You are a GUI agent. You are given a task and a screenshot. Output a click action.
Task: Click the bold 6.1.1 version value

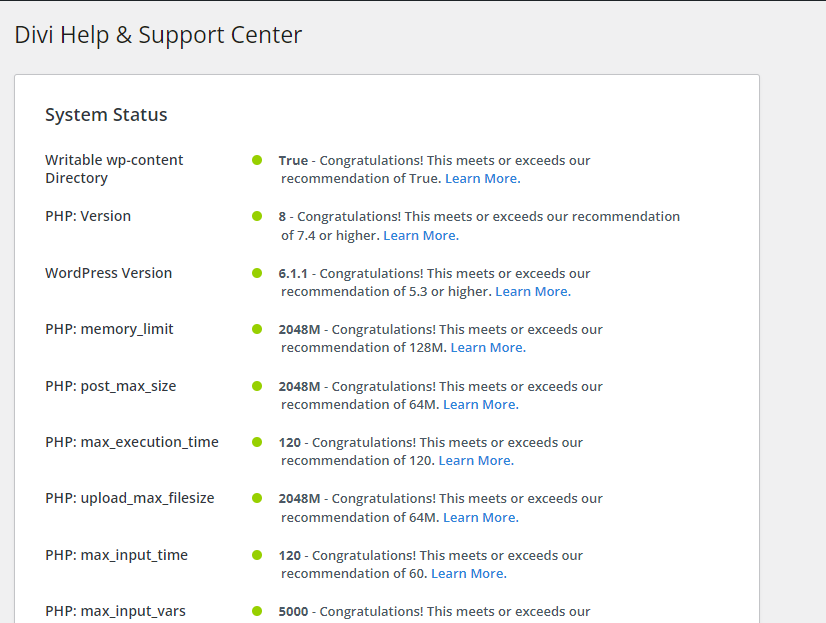[293, 274]
